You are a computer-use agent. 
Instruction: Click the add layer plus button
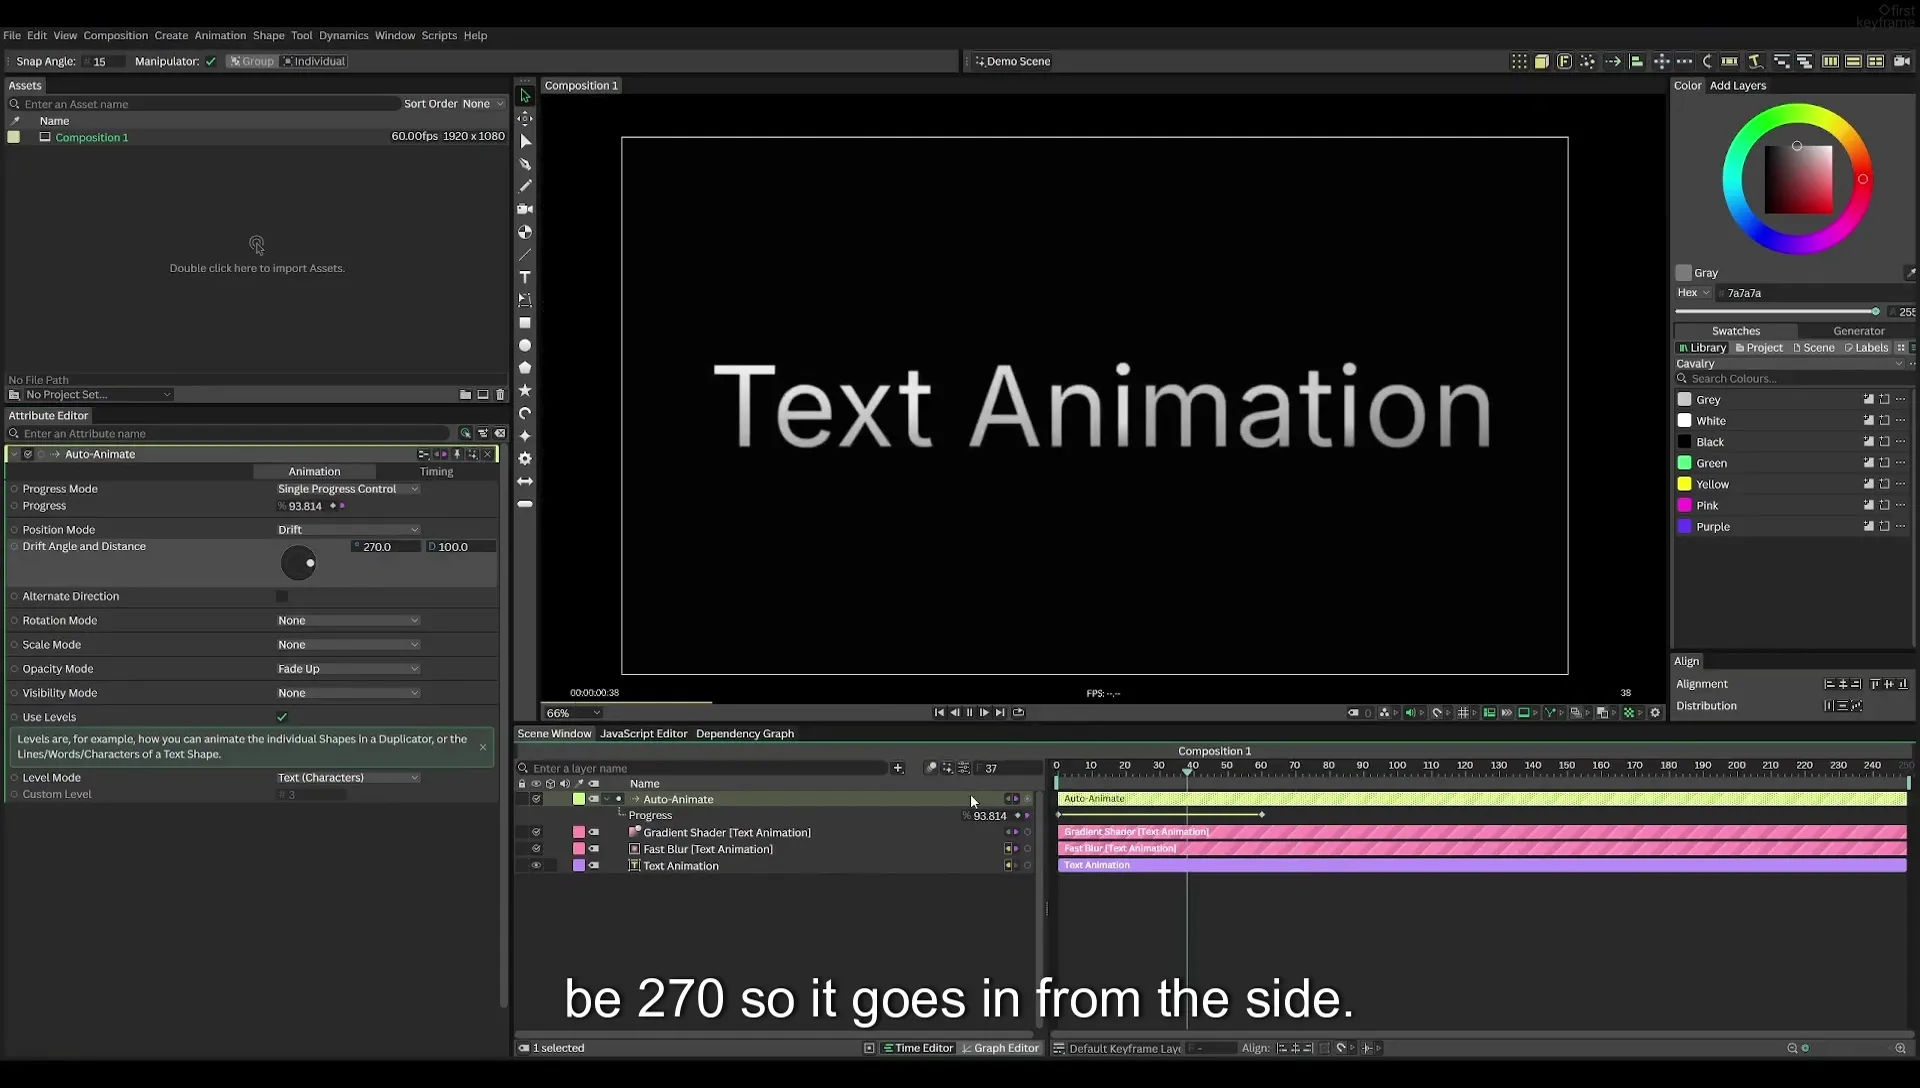pyautogui.click(x=898, y=768)
